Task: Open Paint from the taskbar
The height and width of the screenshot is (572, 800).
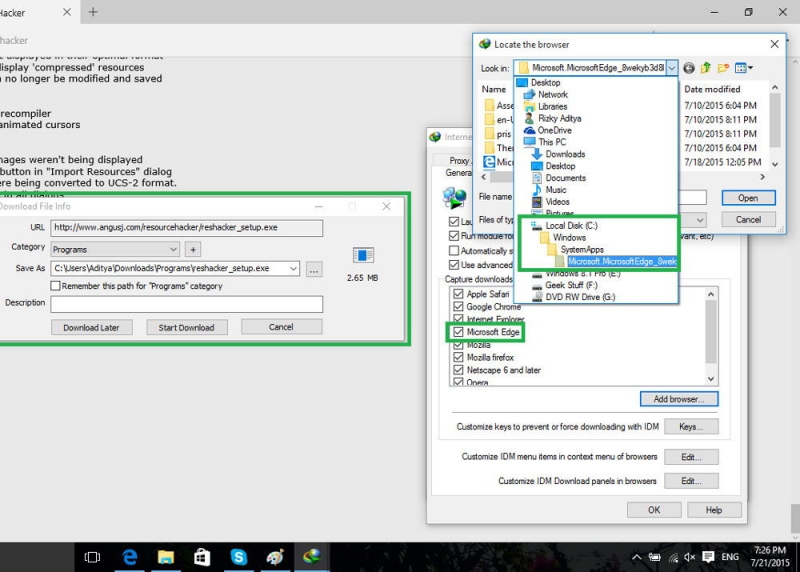Action: pyautogui.click(x=275, y=557)
